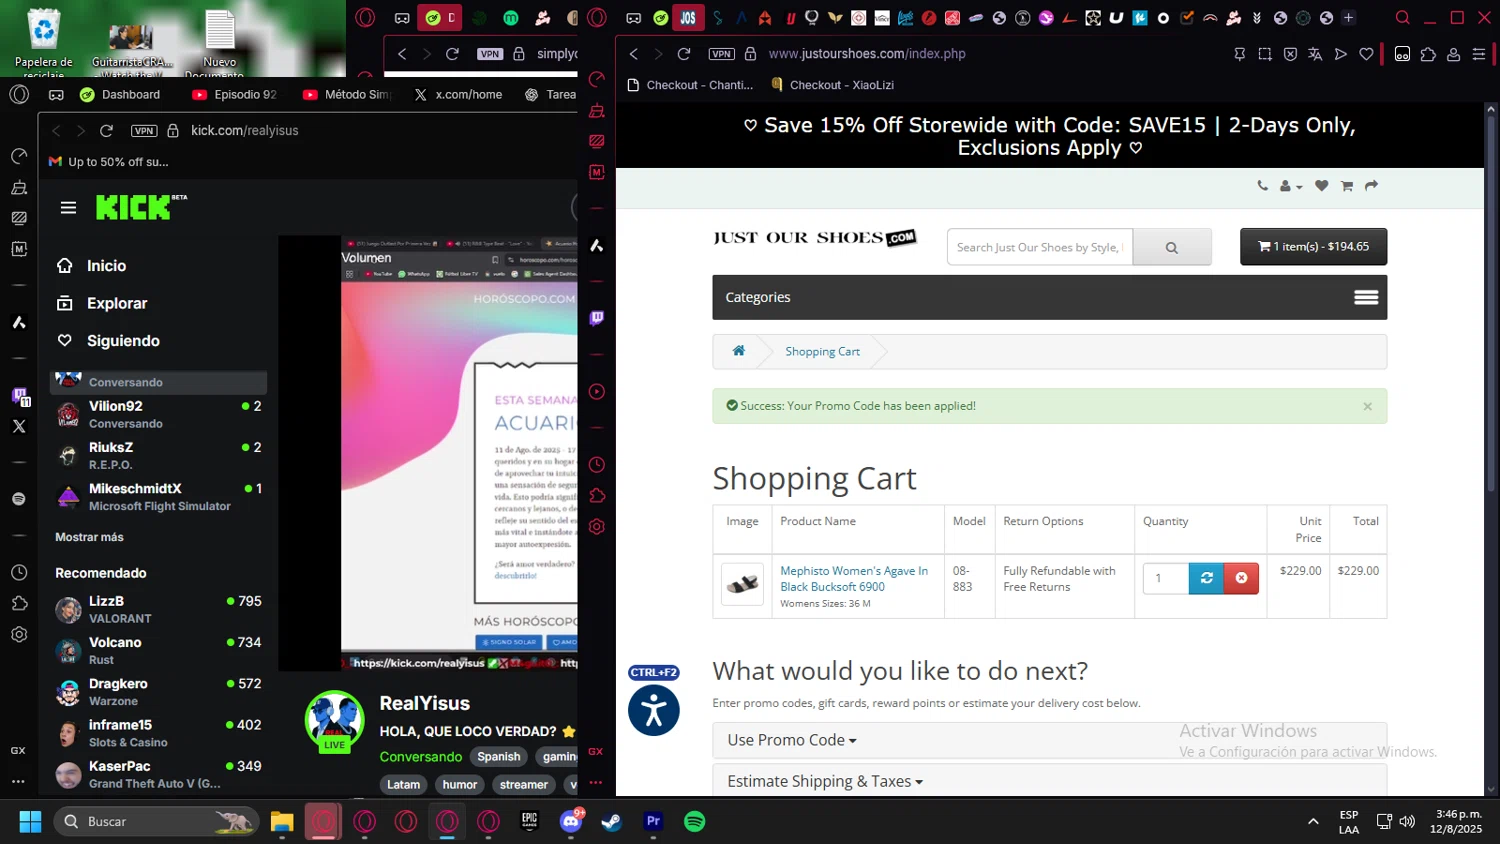Image resolution: width=1500 pixels, height=844 pixels.
Task: Open Spotify in the left Opera sidebar
Action: pyautogui.click(x=19, y=499)
